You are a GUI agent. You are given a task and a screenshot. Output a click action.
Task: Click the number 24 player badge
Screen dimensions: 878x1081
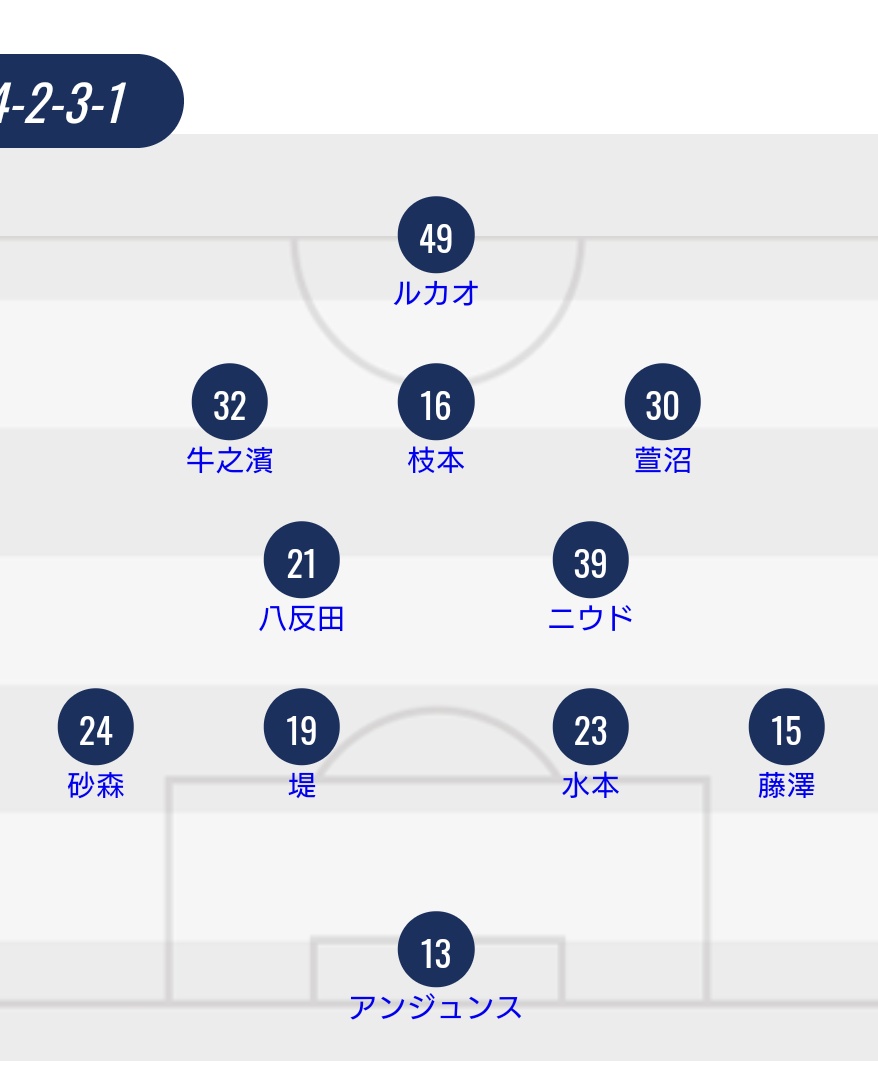(96, 727)
